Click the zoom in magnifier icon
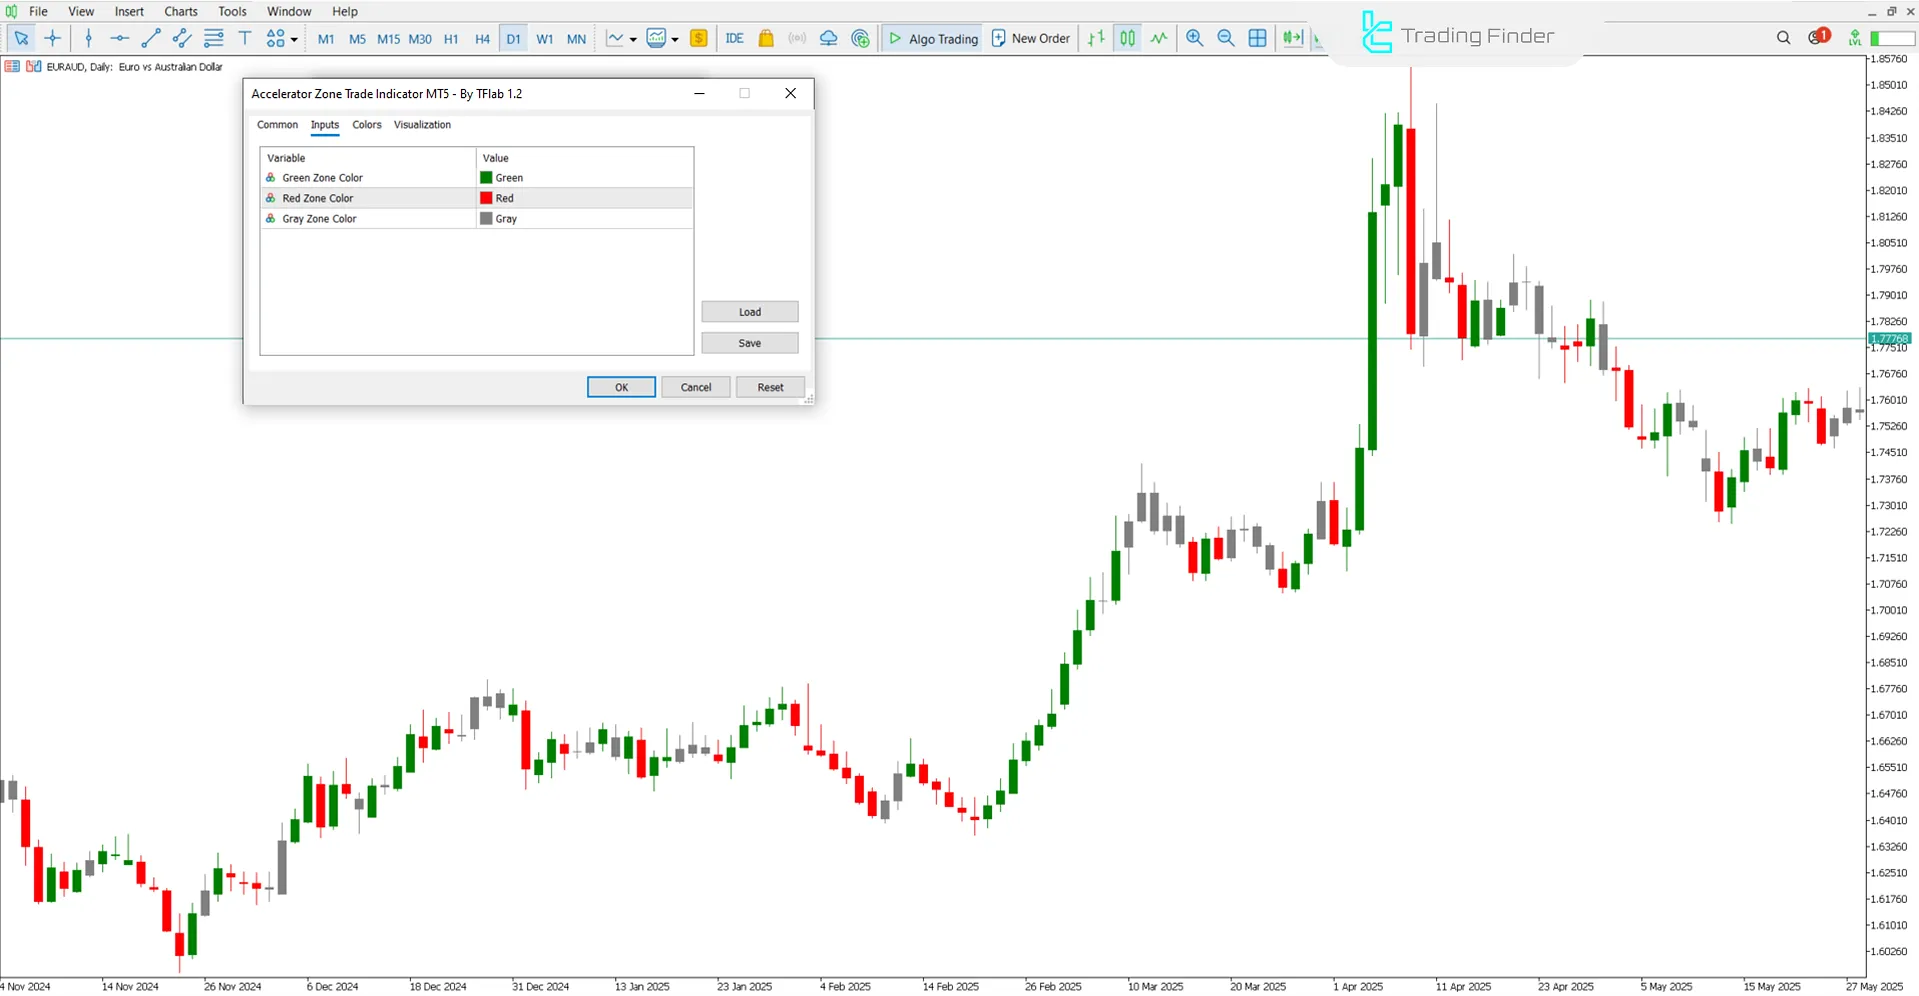This screenshot has width=1919, height=996. click(x=1194, y=38)
